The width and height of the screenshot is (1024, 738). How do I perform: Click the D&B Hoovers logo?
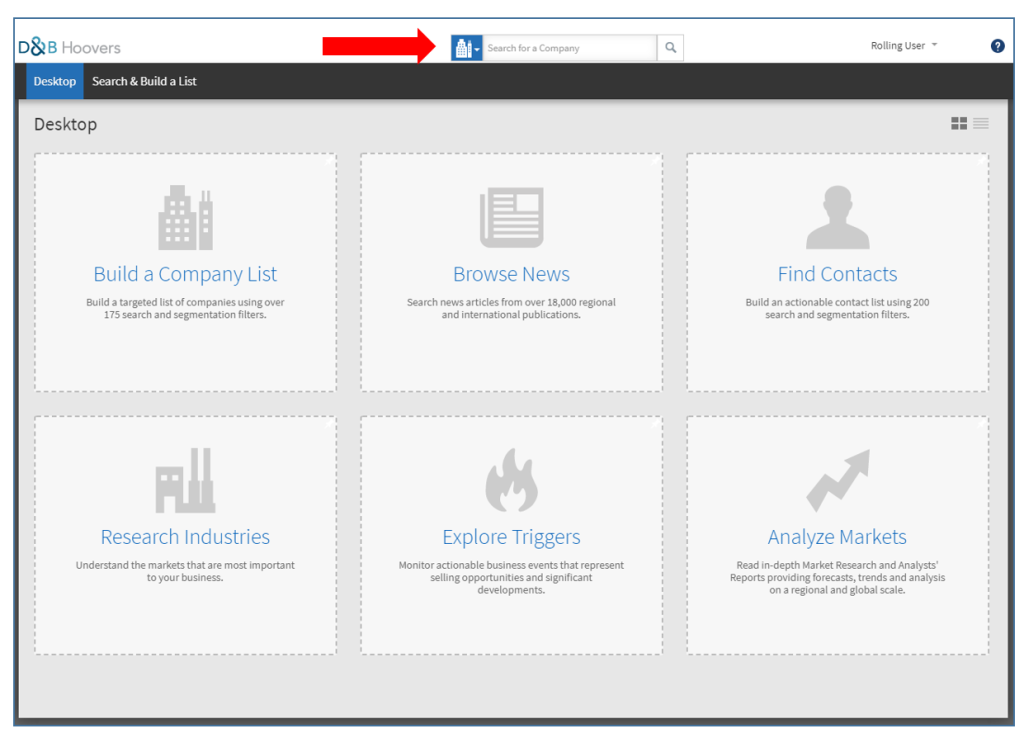(69, 47)
